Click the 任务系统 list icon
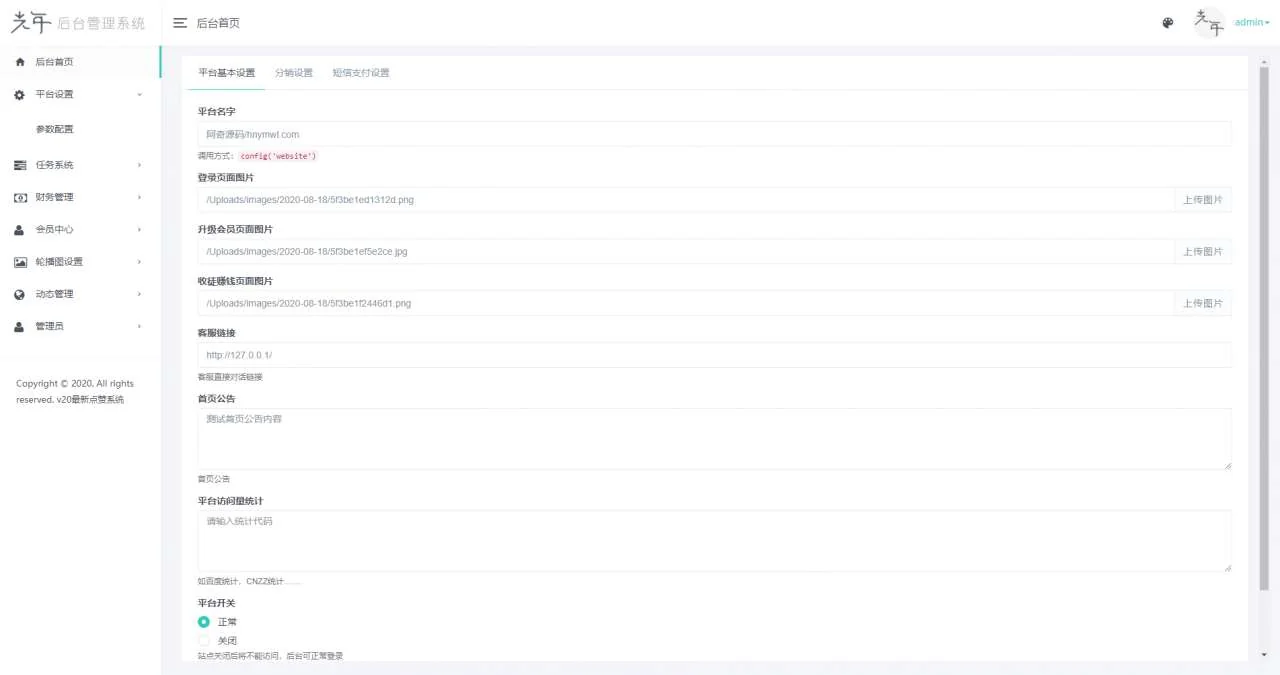Image resolution: width=1280 pixels, height=675 pixels. (x=20, y=165)
